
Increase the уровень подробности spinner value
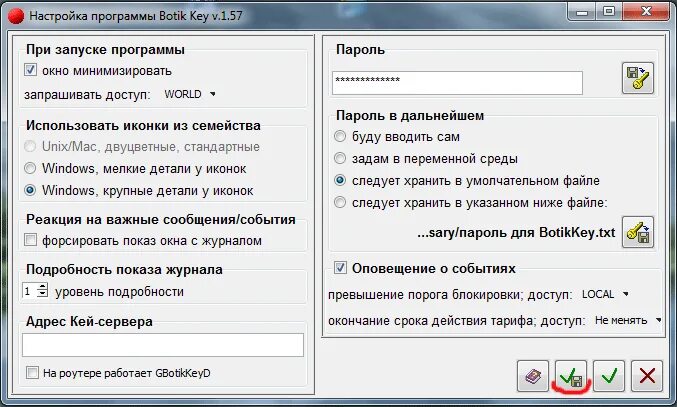42,287
